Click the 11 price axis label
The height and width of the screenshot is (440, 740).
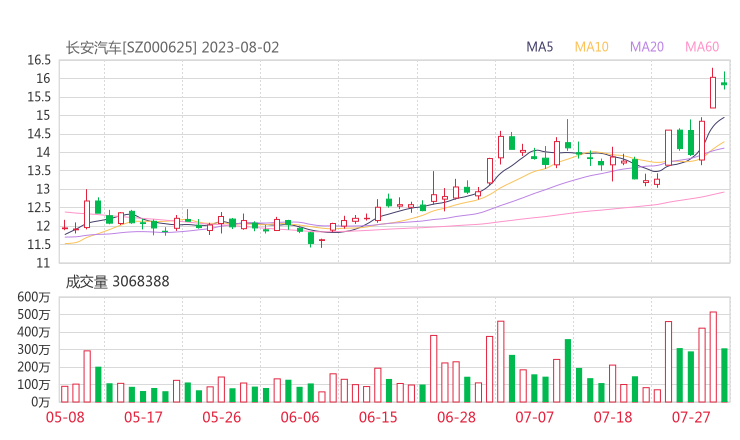tap(43, 263)
